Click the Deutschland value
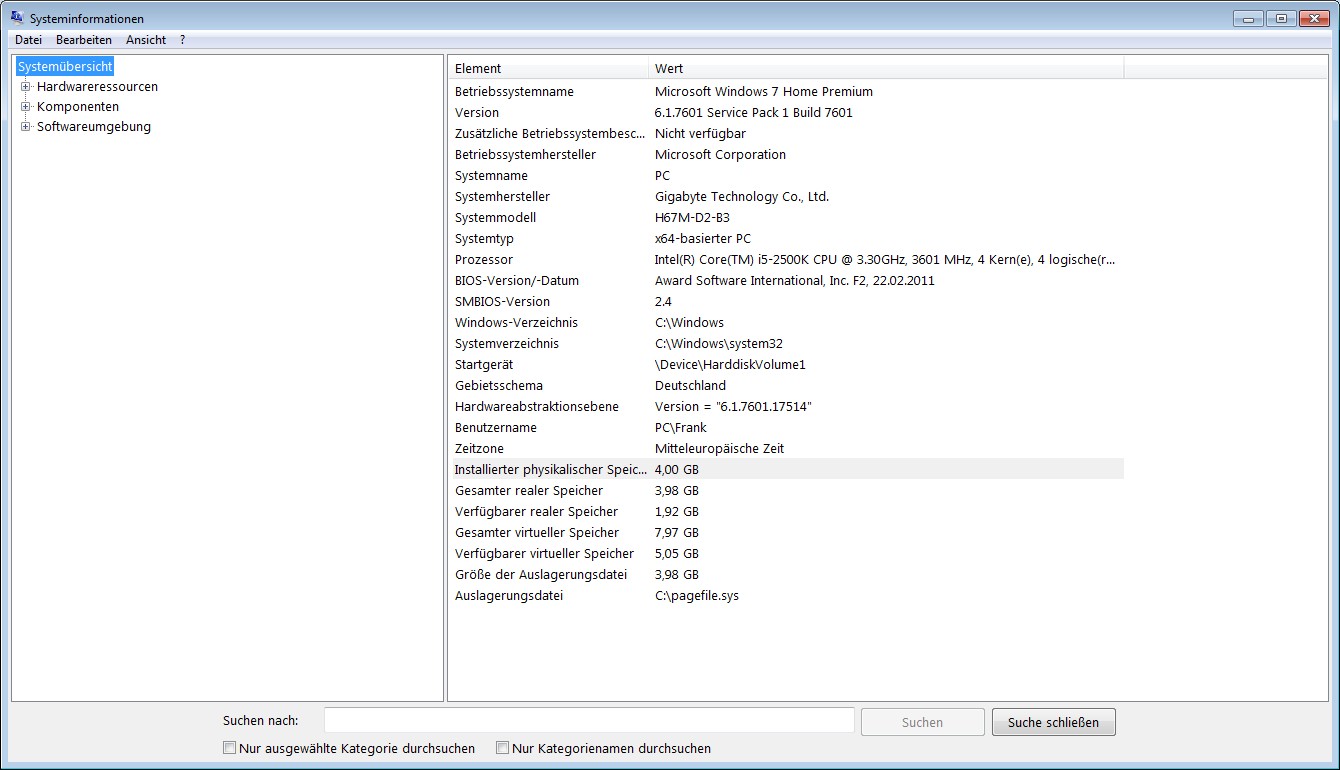Viewport: 1340px width, 770px height. pos(690,385)
